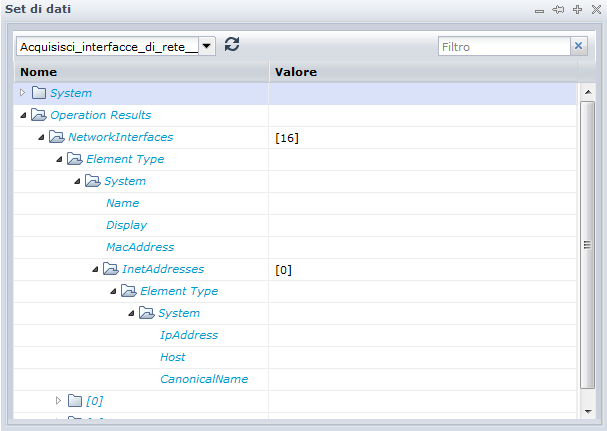This screenshot has height=431, width=607.
Task: Click the [0] value of InetAddresses
Action: point(283,270)
